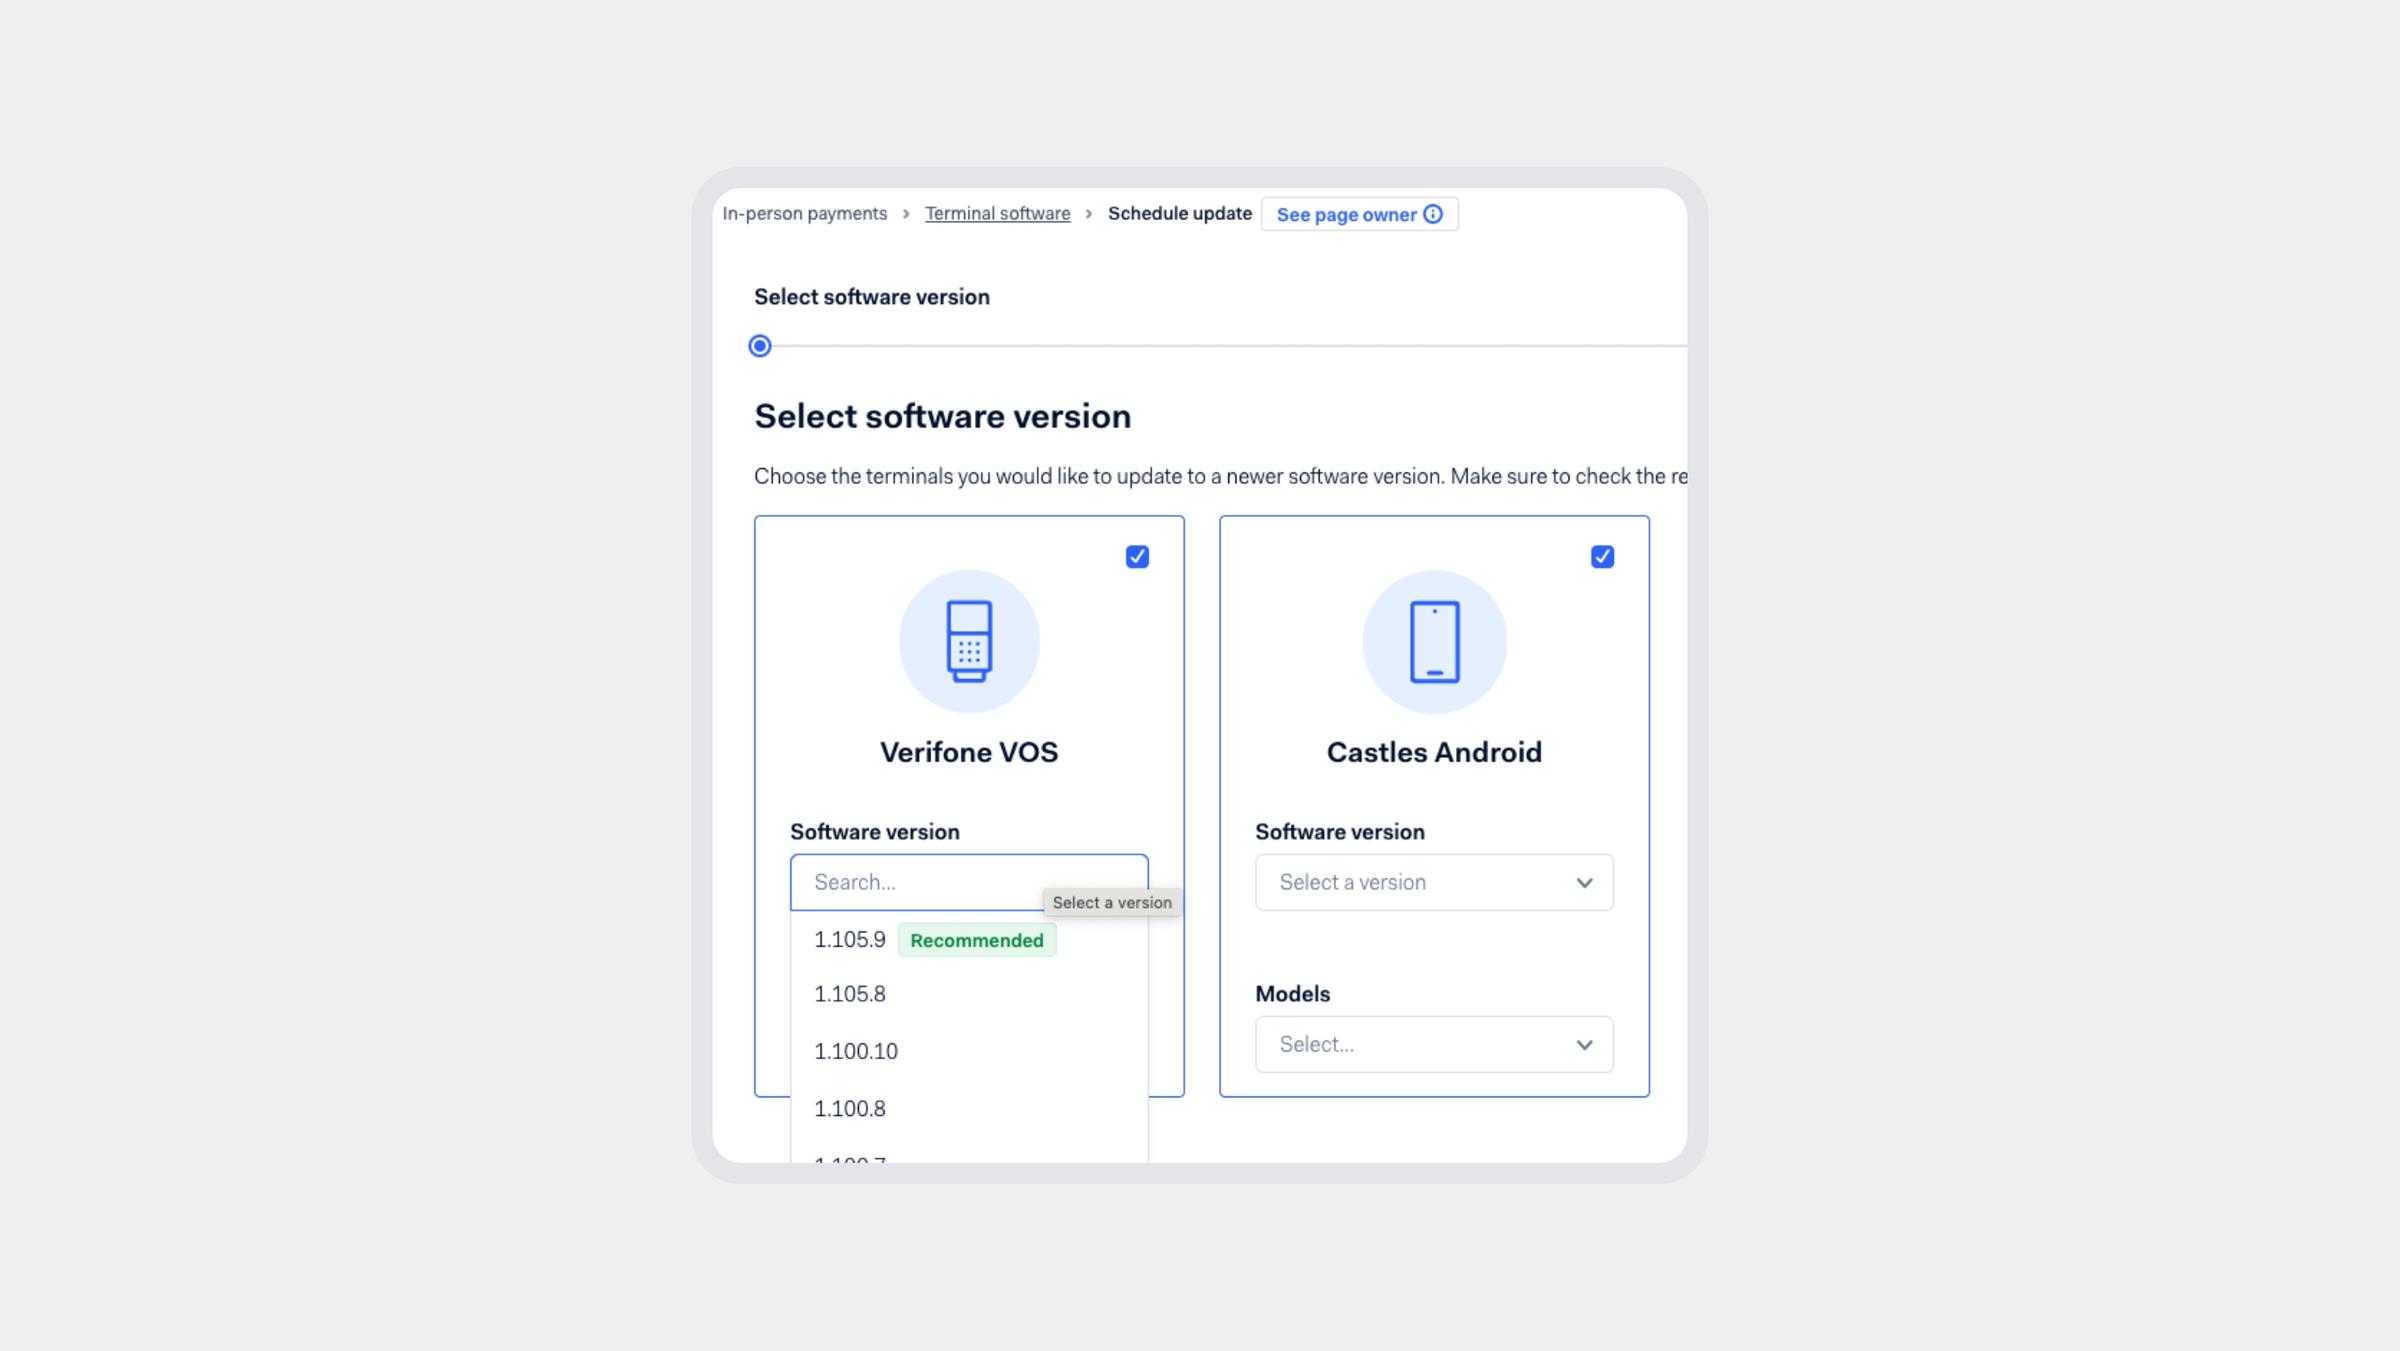Viewport: 2400px width, 1351px height.
Task: Click the Verifone payment terminal icon
Action: [x=968, y=641]
